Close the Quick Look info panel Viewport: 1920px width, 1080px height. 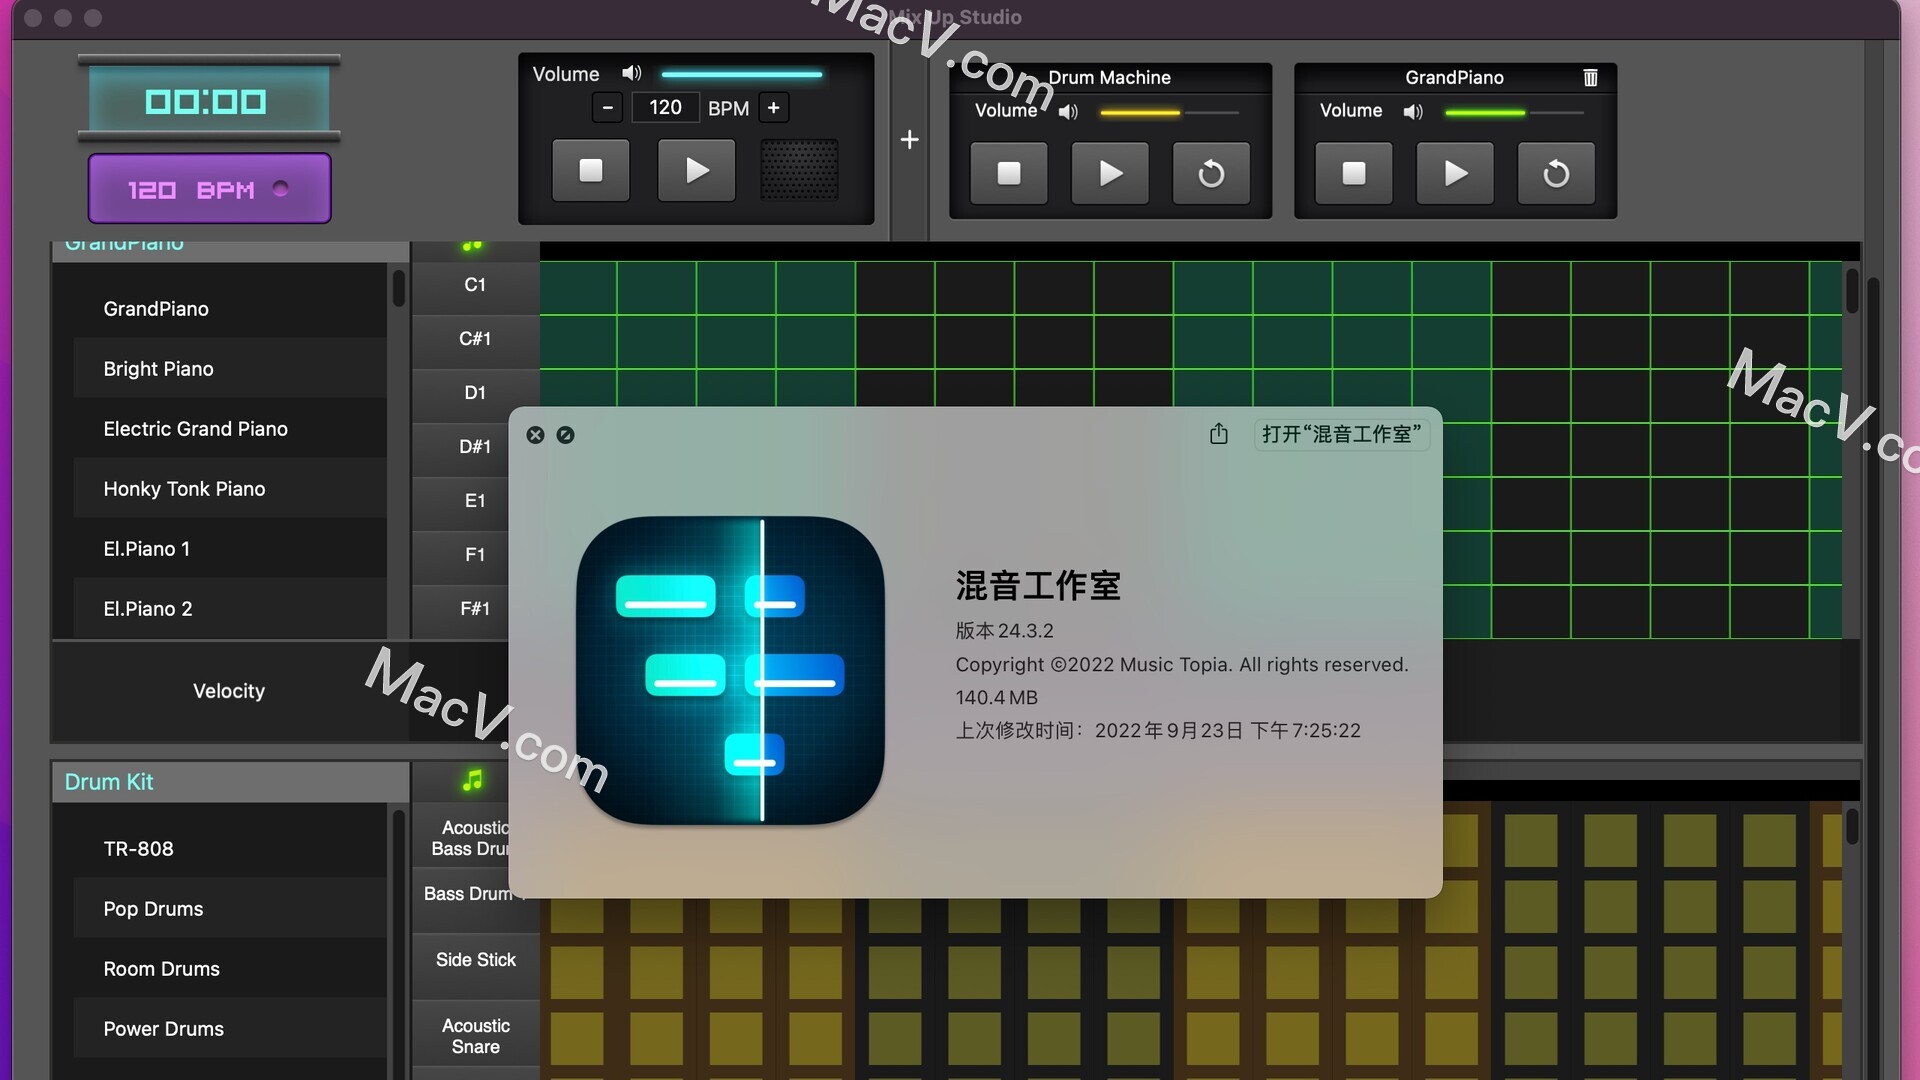pyautogui.click(x=536, y=435)
